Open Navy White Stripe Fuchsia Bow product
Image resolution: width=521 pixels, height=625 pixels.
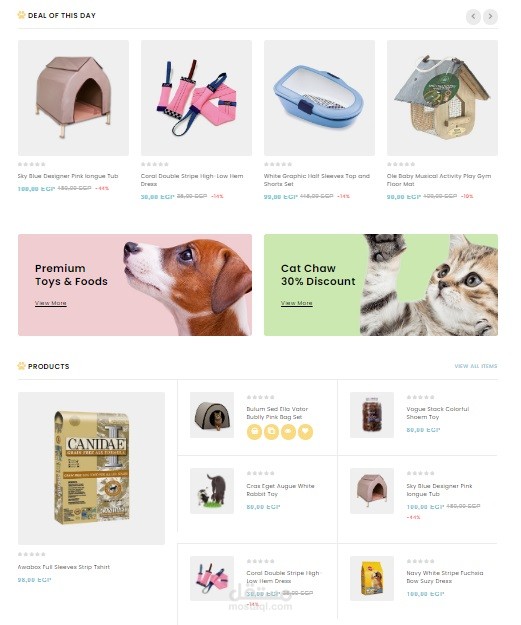[x=445, y=577]
